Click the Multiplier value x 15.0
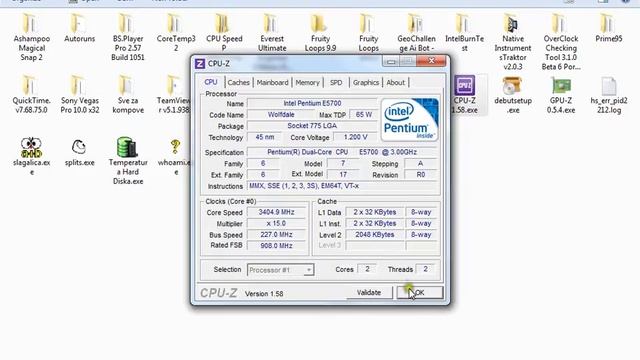The image size is (640, 360). click(x=276, y=223)
